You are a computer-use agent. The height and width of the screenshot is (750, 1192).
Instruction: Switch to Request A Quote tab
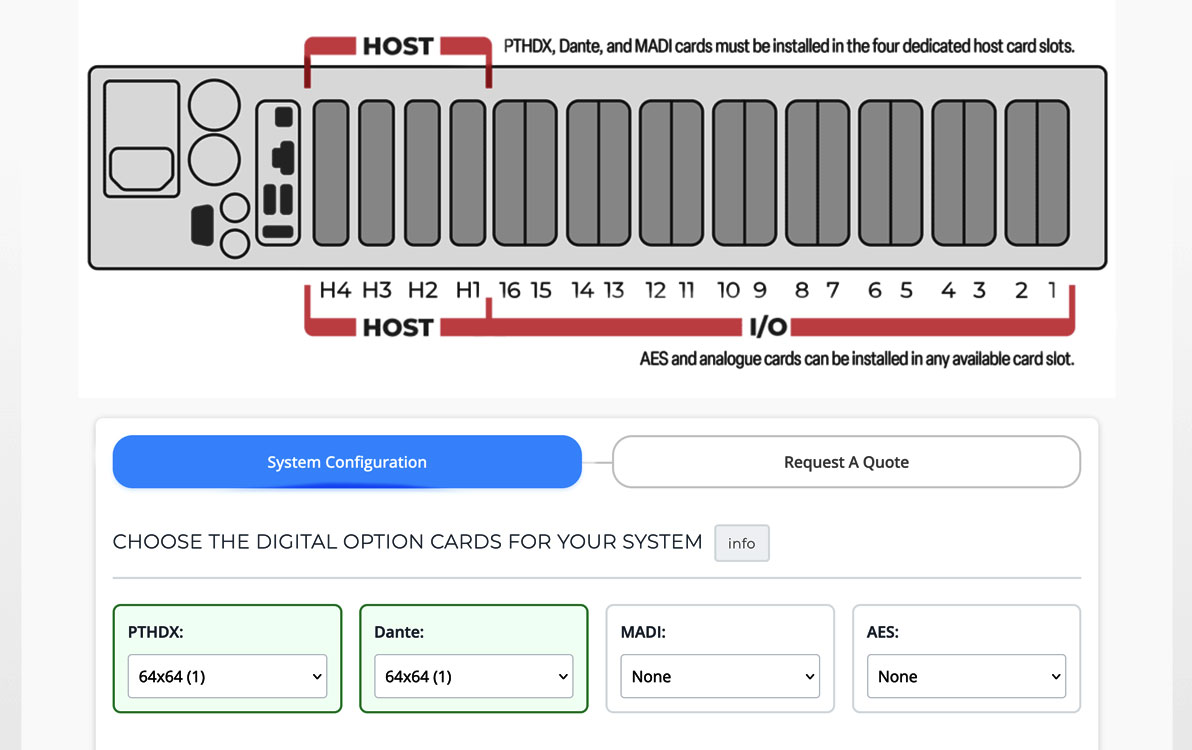click(x=846, y=462)
